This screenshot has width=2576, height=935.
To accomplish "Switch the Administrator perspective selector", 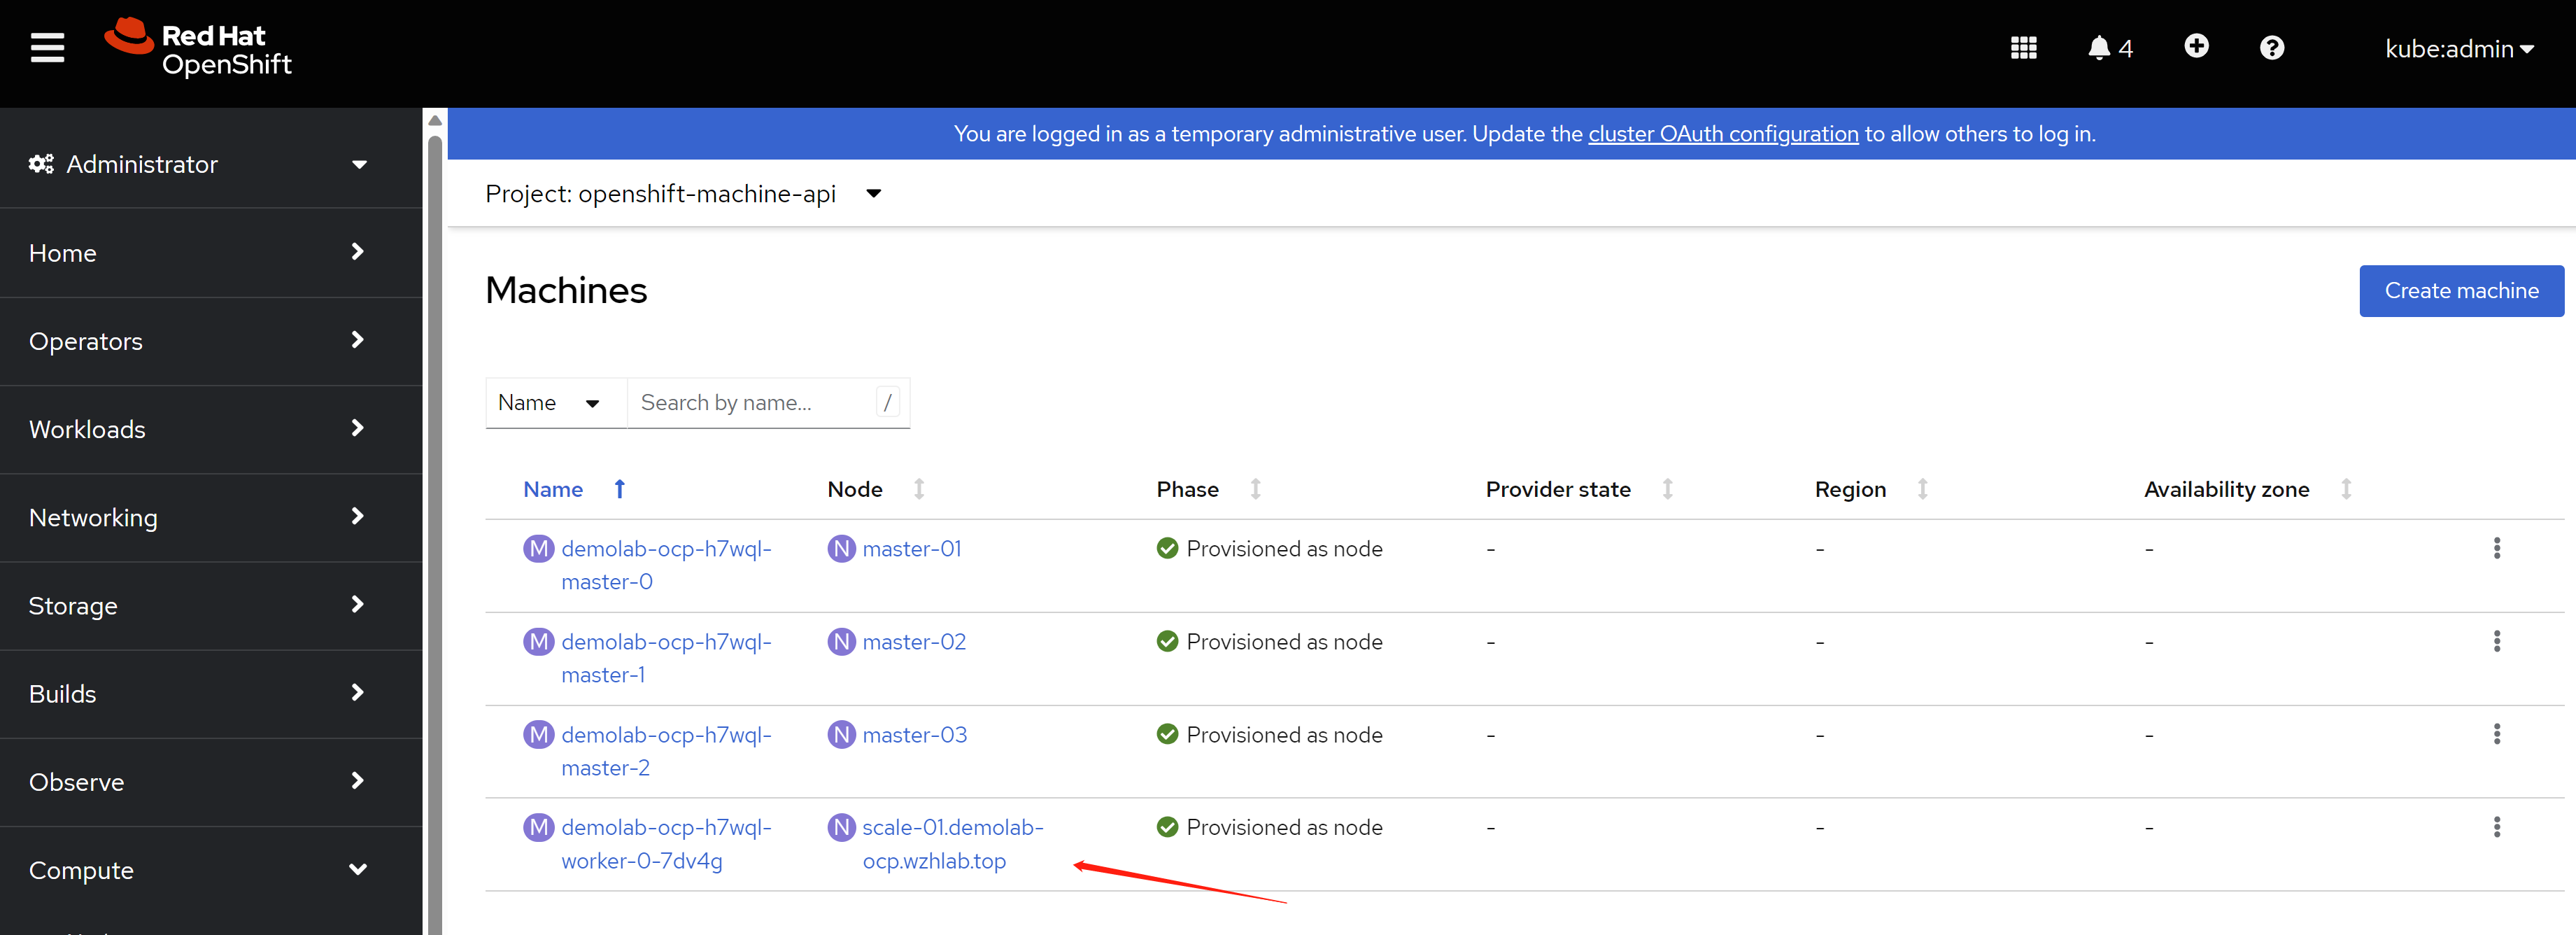I will 198,164.
